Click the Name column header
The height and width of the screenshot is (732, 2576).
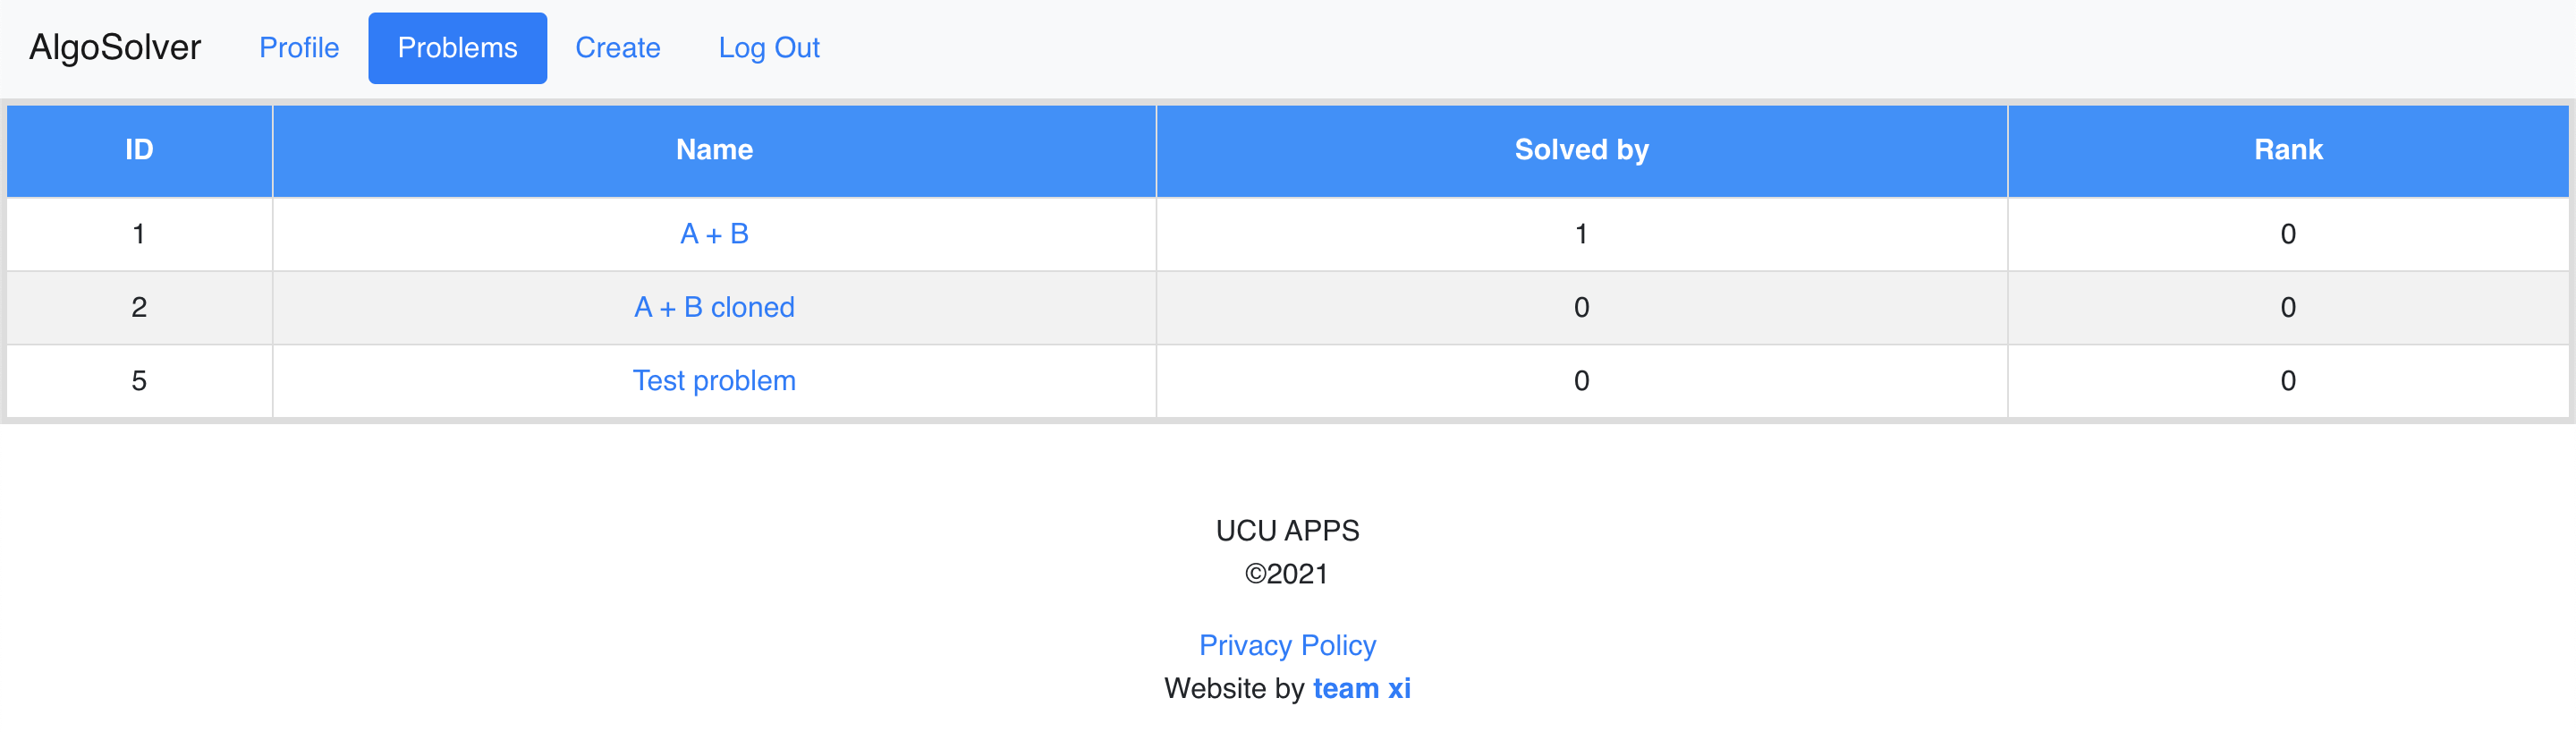[714, 150]
